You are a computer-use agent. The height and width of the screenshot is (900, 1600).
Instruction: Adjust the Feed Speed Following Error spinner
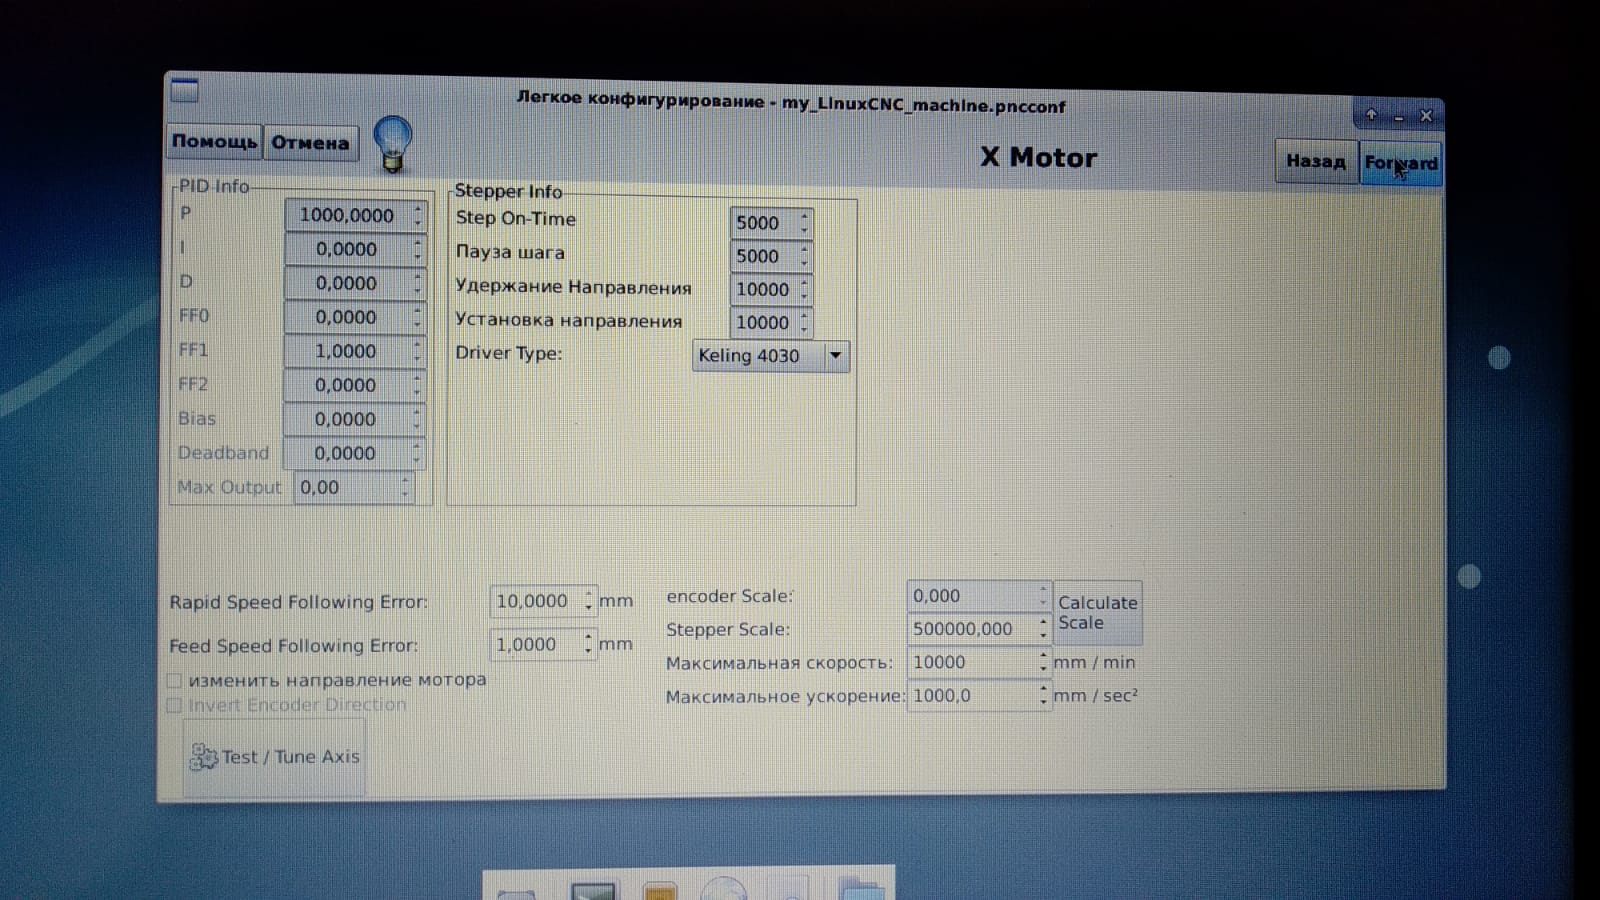pos(590,645)
